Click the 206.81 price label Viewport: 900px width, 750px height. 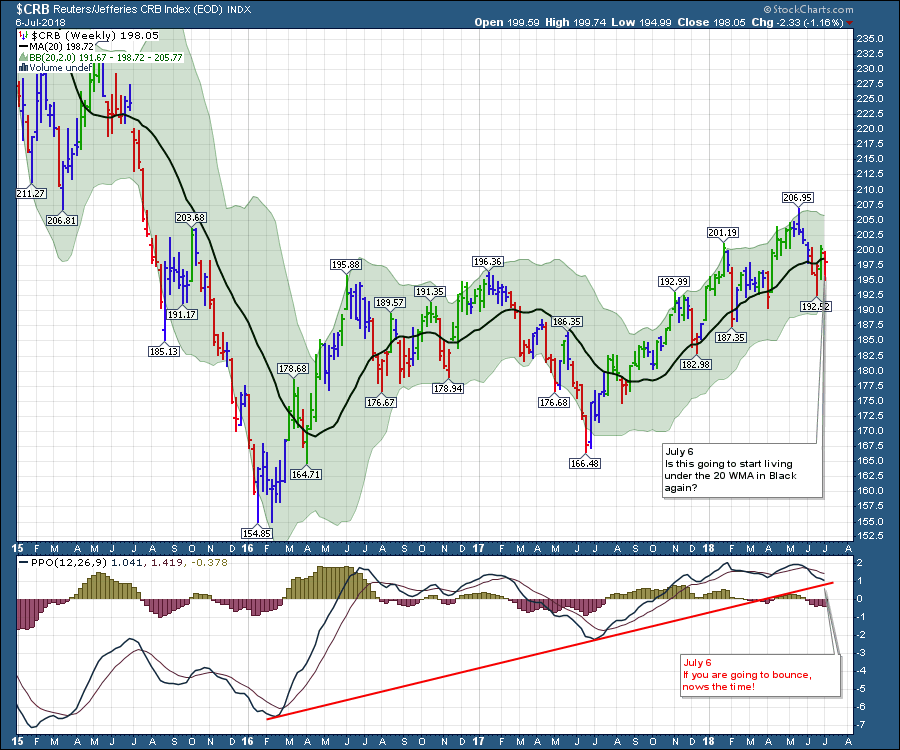tap(61, 220)
